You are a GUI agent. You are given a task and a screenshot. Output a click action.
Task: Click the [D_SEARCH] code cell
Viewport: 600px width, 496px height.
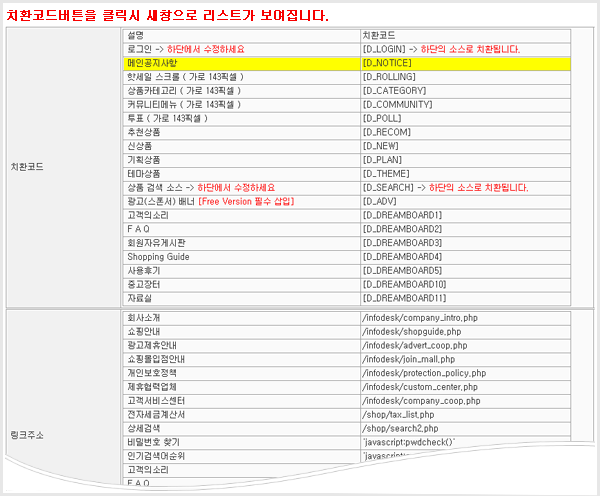[x=388, y=187]
